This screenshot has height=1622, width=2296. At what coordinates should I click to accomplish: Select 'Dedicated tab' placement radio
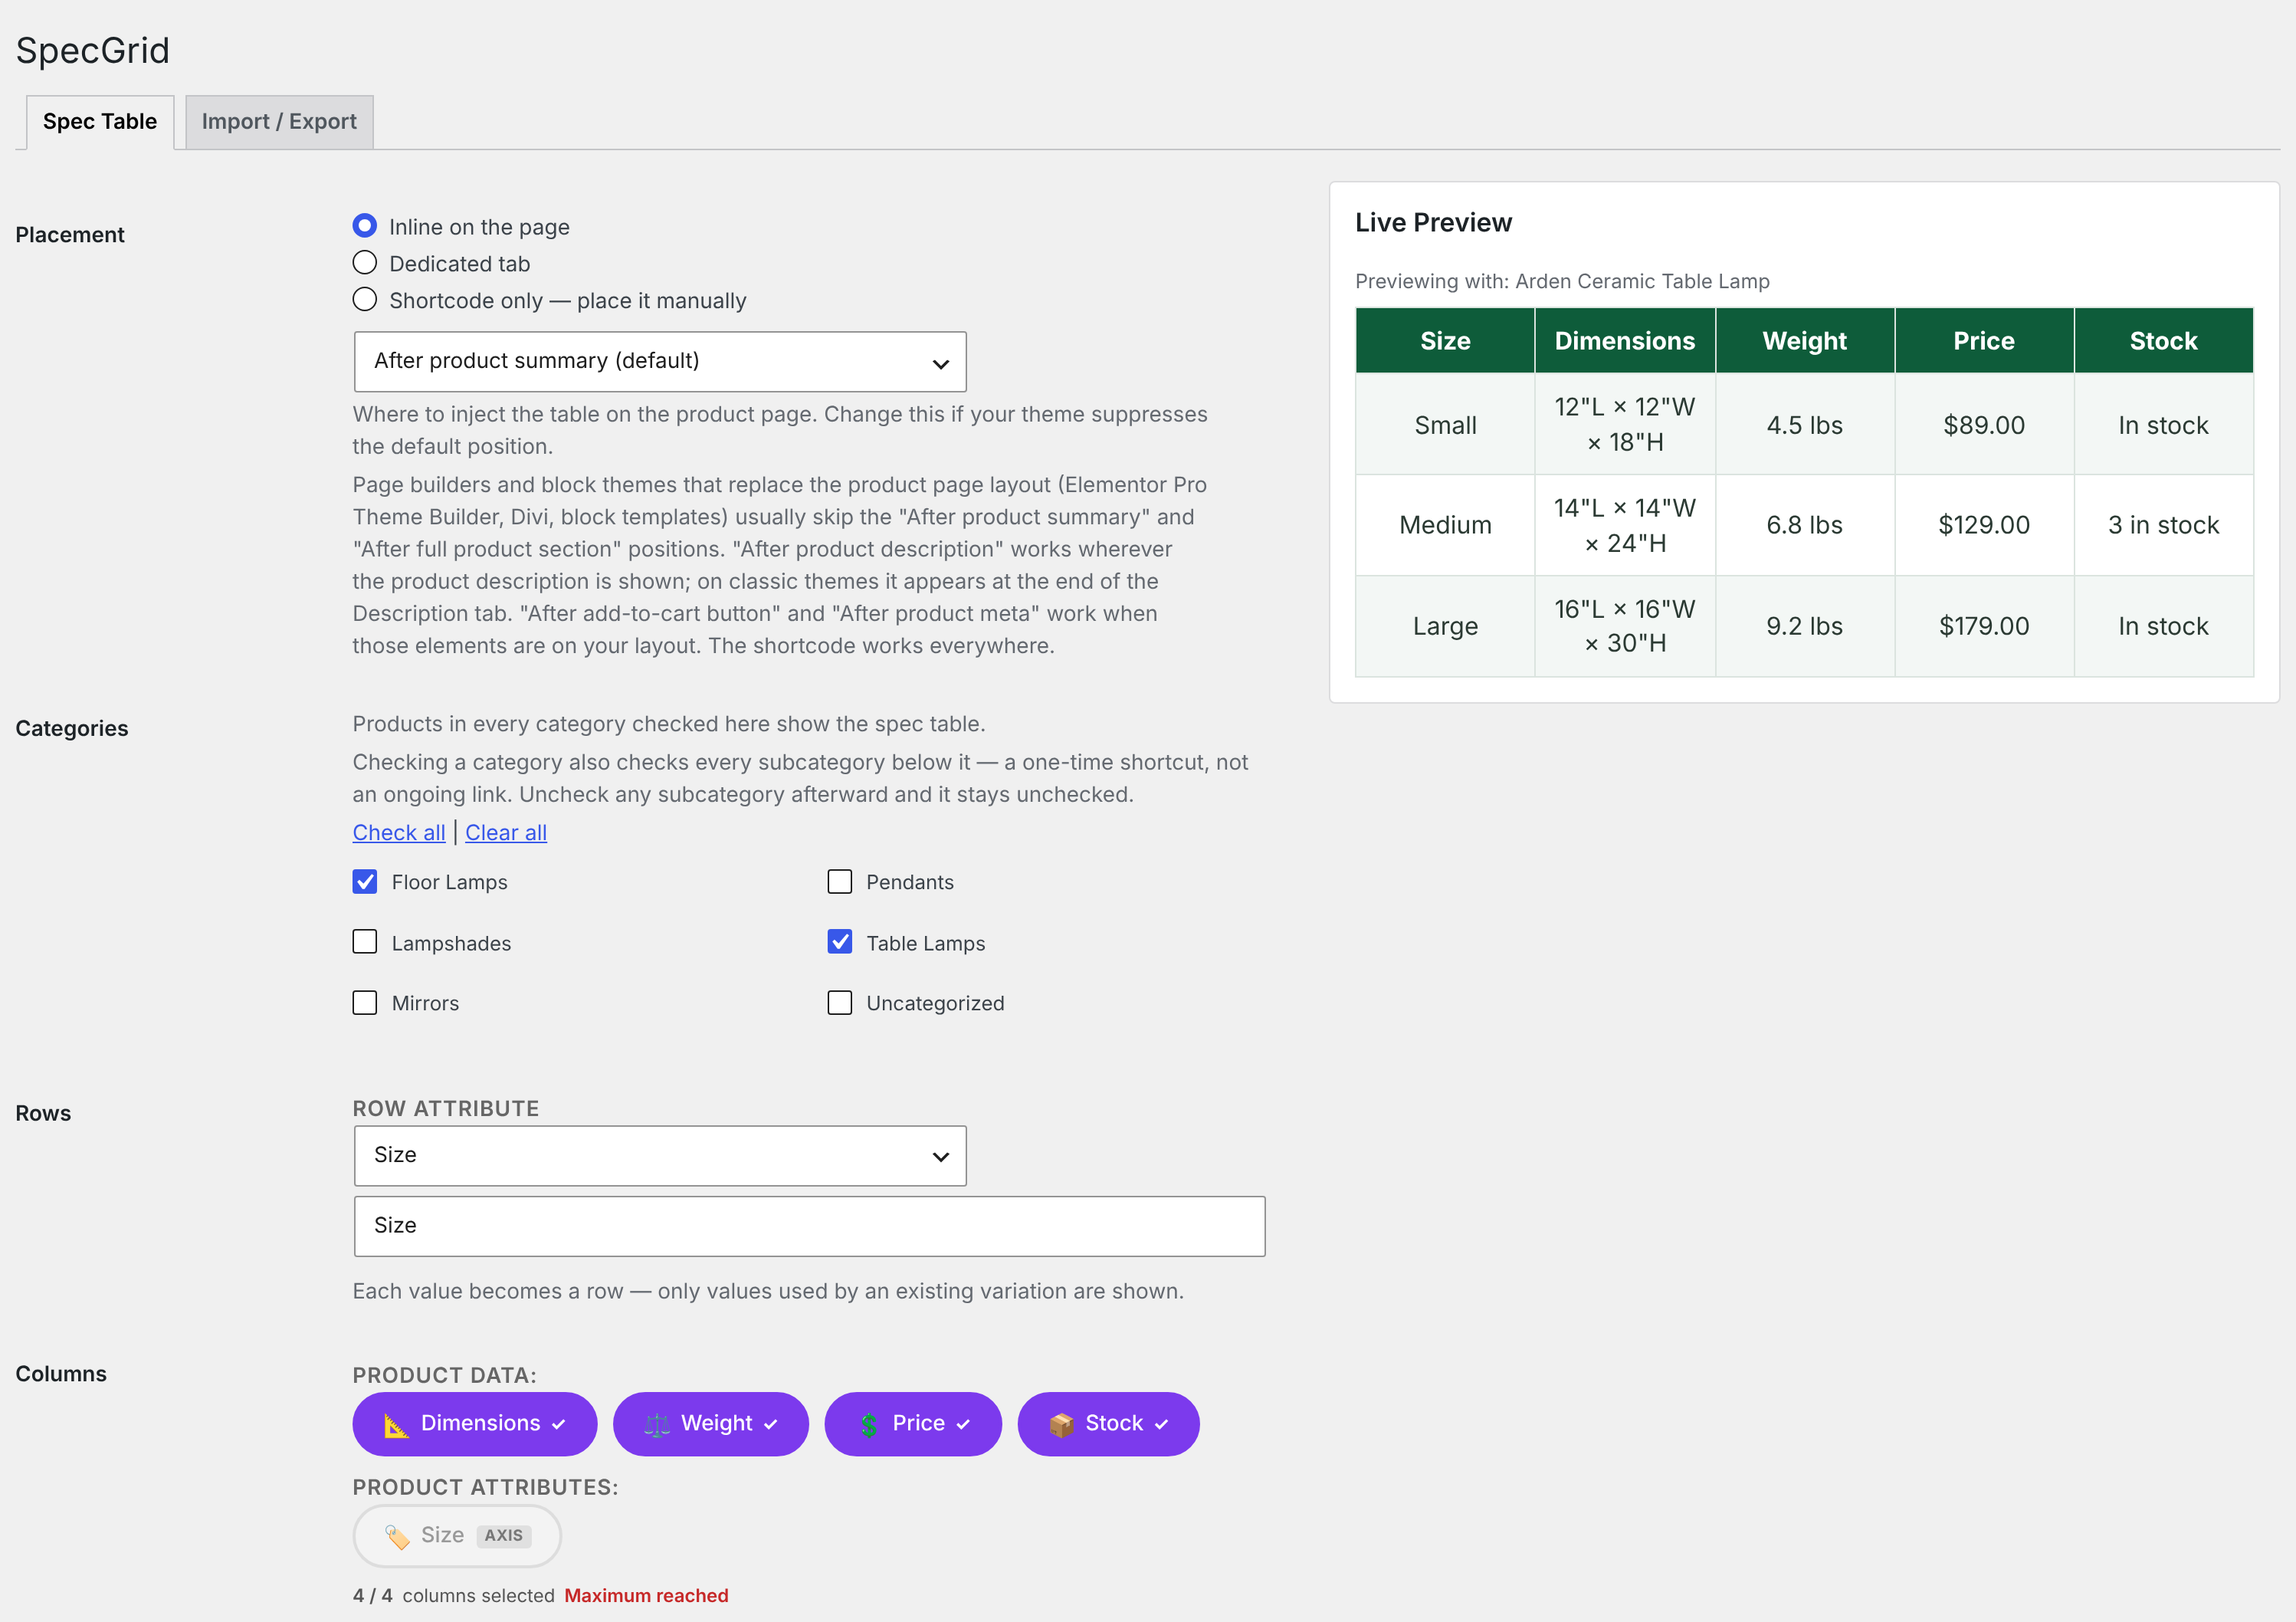point(365,263)
